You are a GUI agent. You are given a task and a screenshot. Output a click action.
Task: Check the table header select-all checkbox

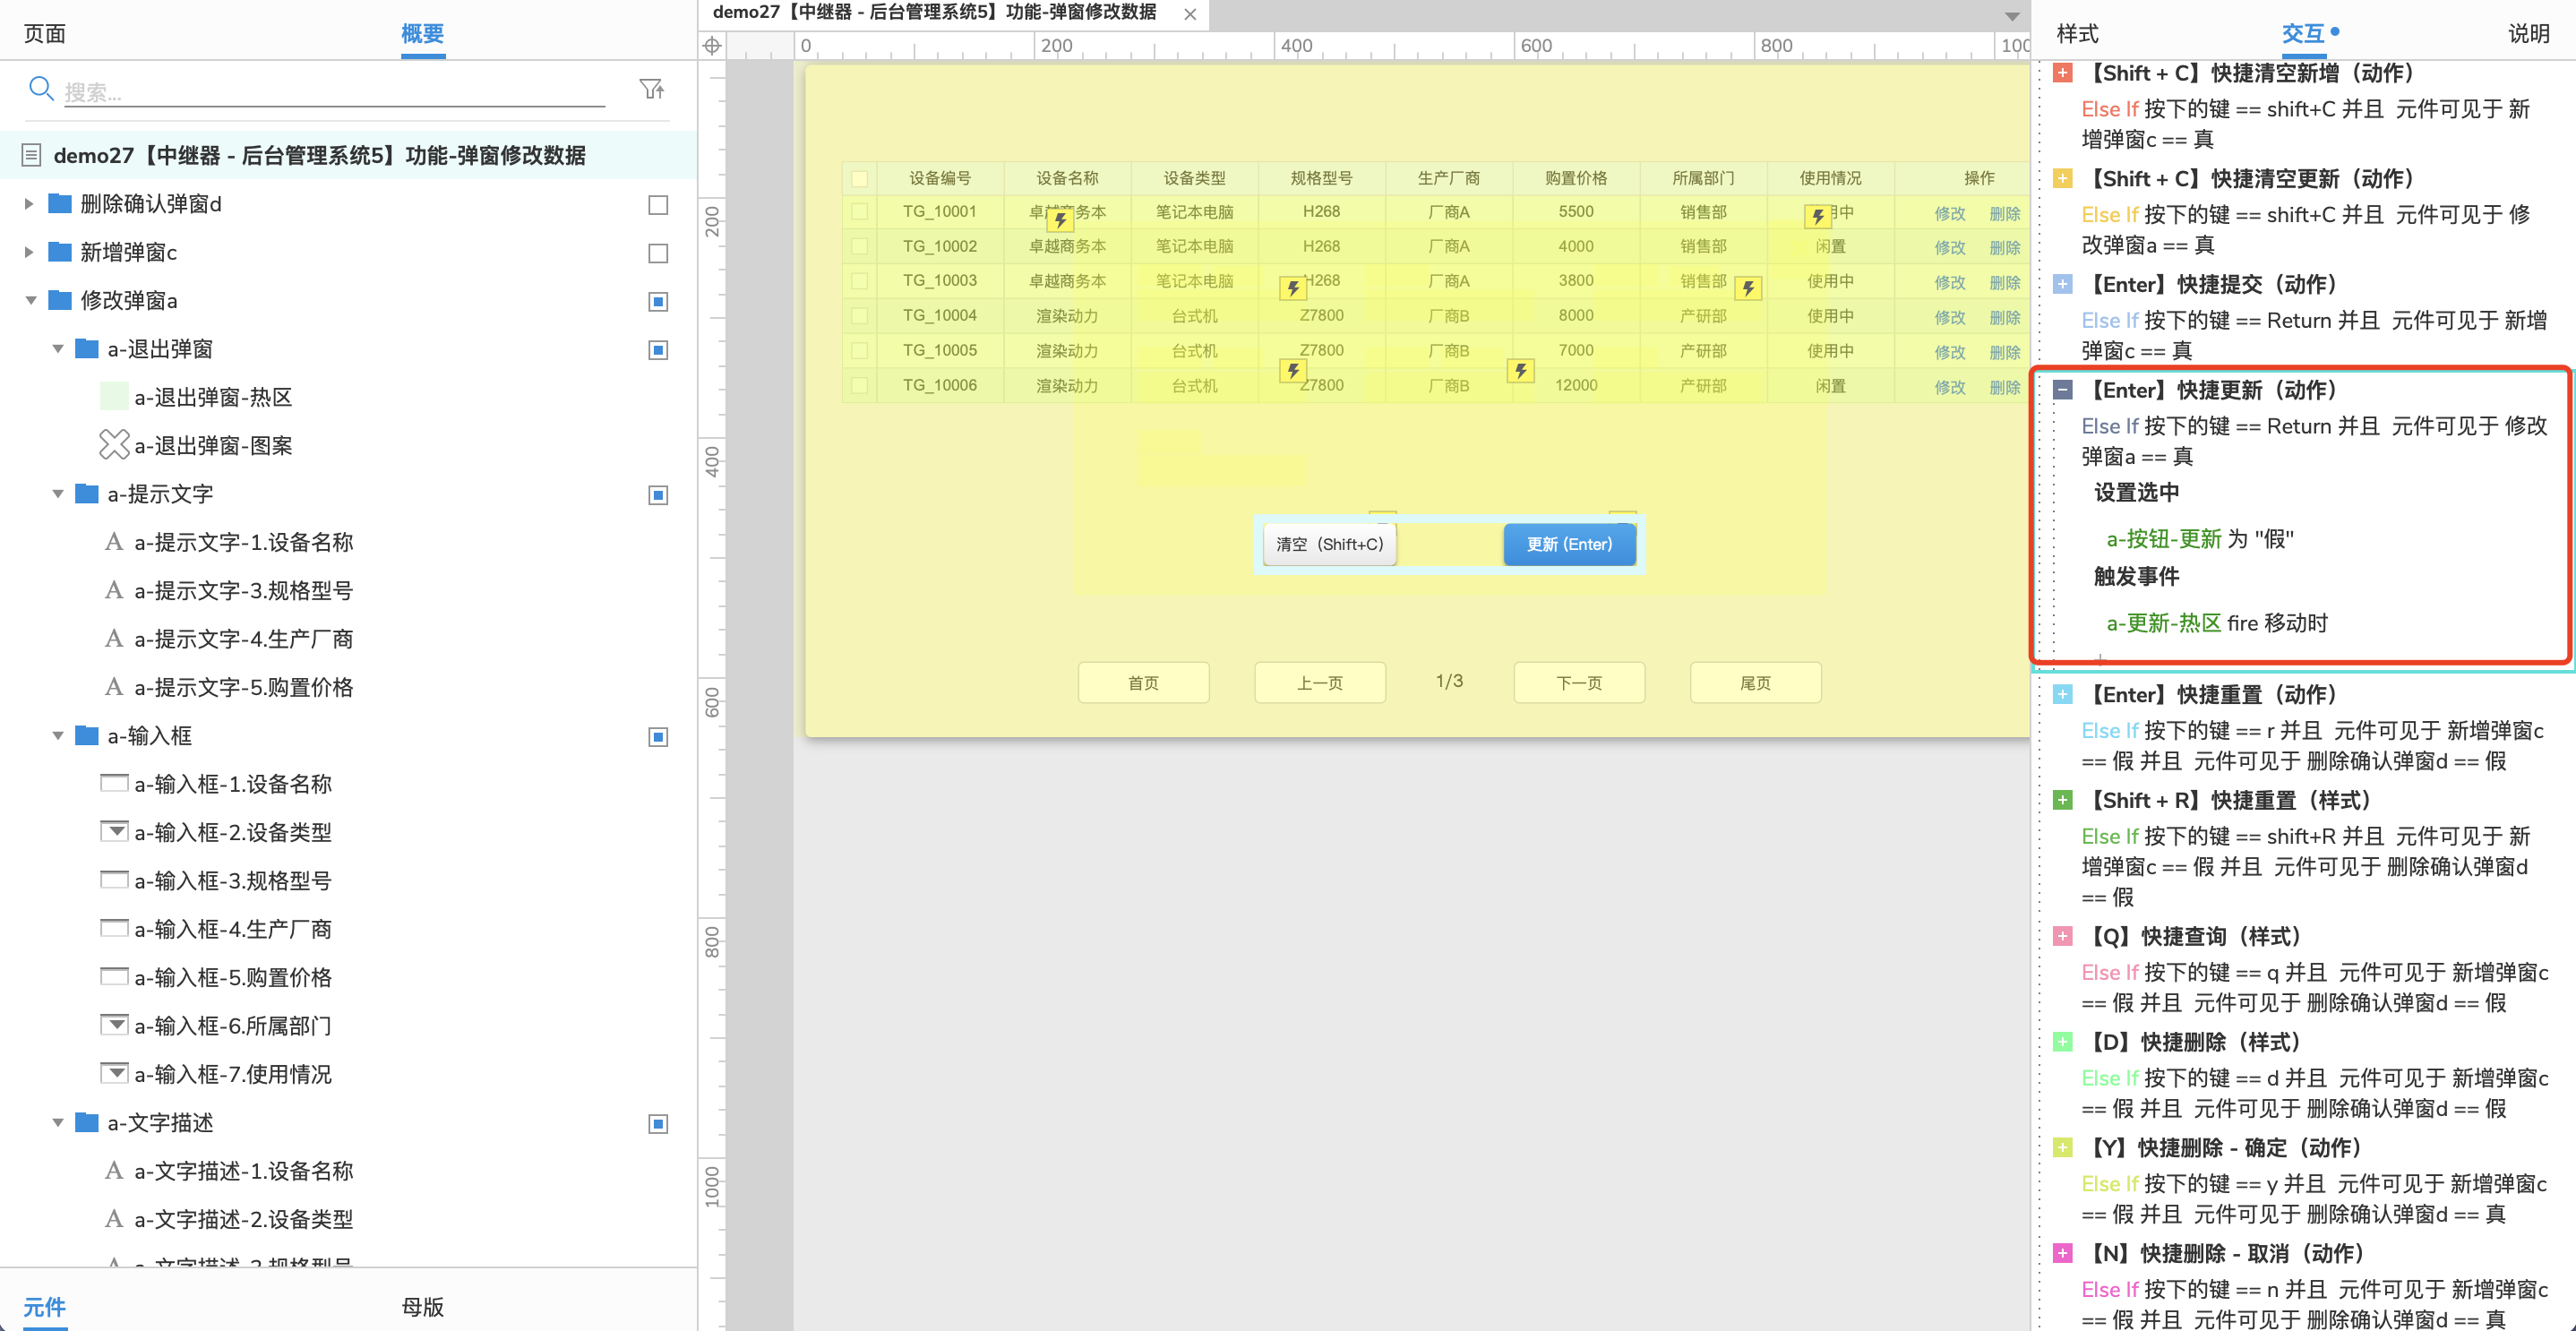[859, 179]
